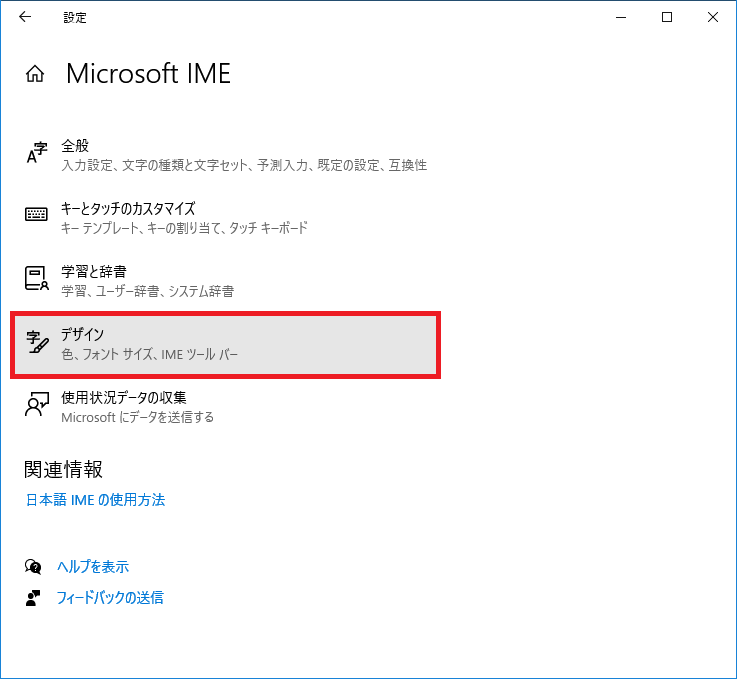Click the デザイン brush icon
This screenshot has height=679, width=737.
(x=37, y=342)
